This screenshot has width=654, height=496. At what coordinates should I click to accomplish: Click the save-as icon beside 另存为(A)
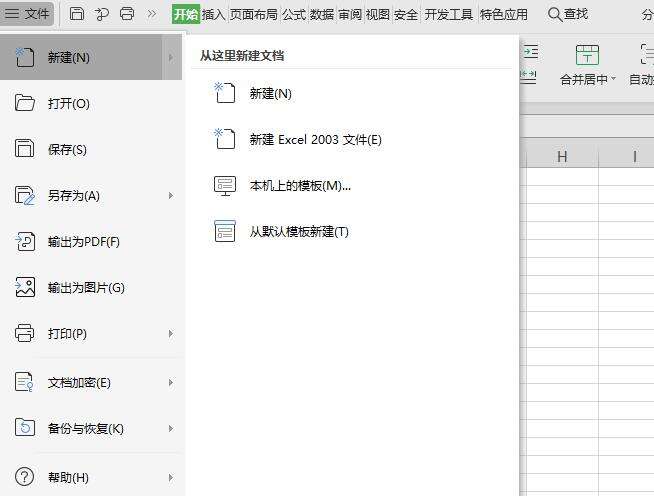pyautogui.click(x=25, y=195)
